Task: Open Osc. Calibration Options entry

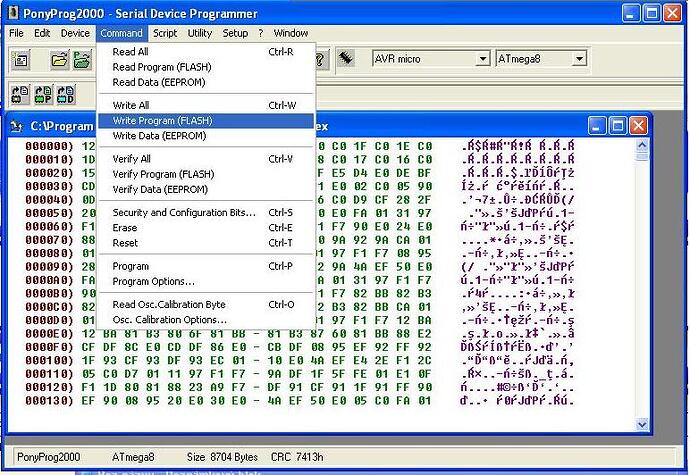Action: click(x=206, y=320)
